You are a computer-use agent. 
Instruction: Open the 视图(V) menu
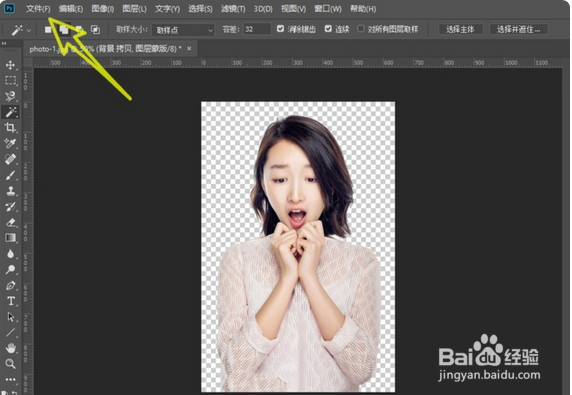click(x=293, y=9)
